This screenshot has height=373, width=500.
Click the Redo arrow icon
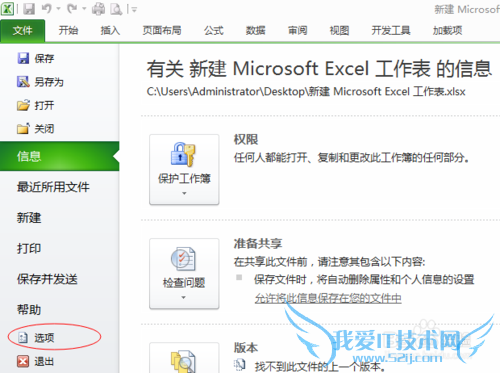(72, 9)
